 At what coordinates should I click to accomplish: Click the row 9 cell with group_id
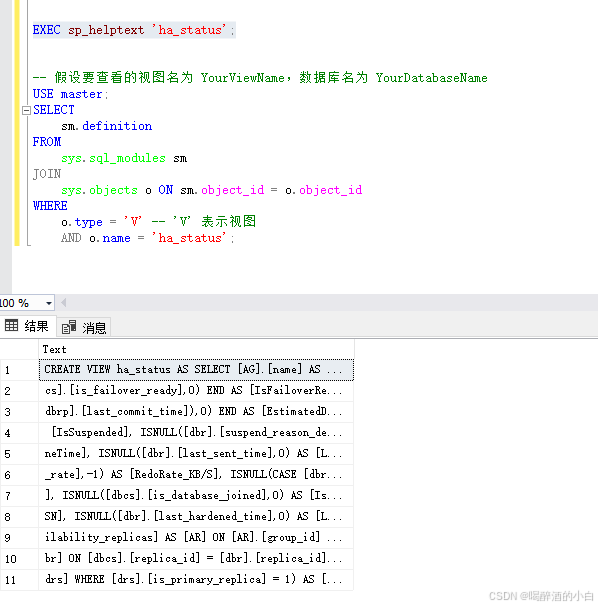[x=196, y=538]
